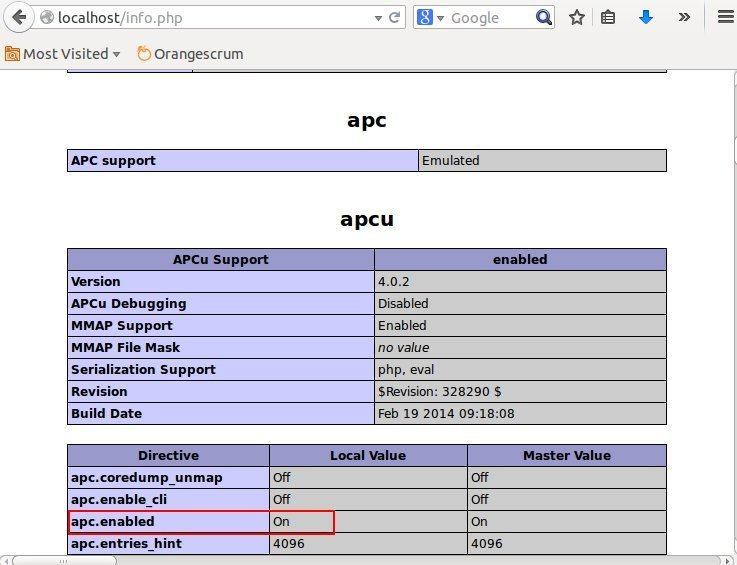
Task: Select the apc.enabled directive name
Action: point(168,522)
